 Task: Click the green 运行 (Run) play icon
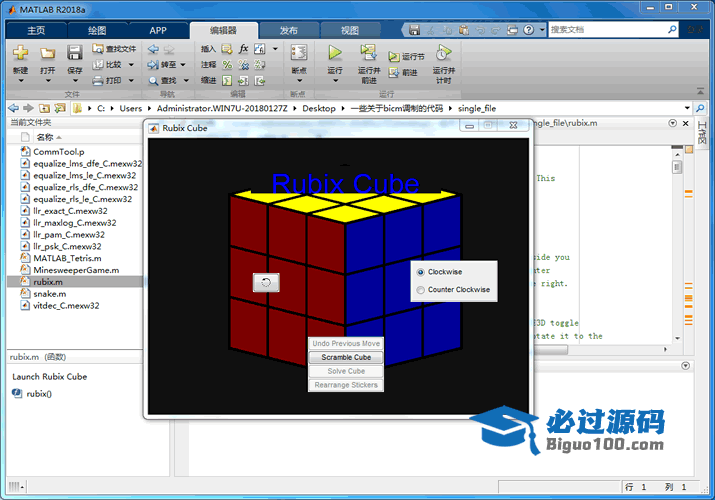pyautogui.click(x=335, y=53)
